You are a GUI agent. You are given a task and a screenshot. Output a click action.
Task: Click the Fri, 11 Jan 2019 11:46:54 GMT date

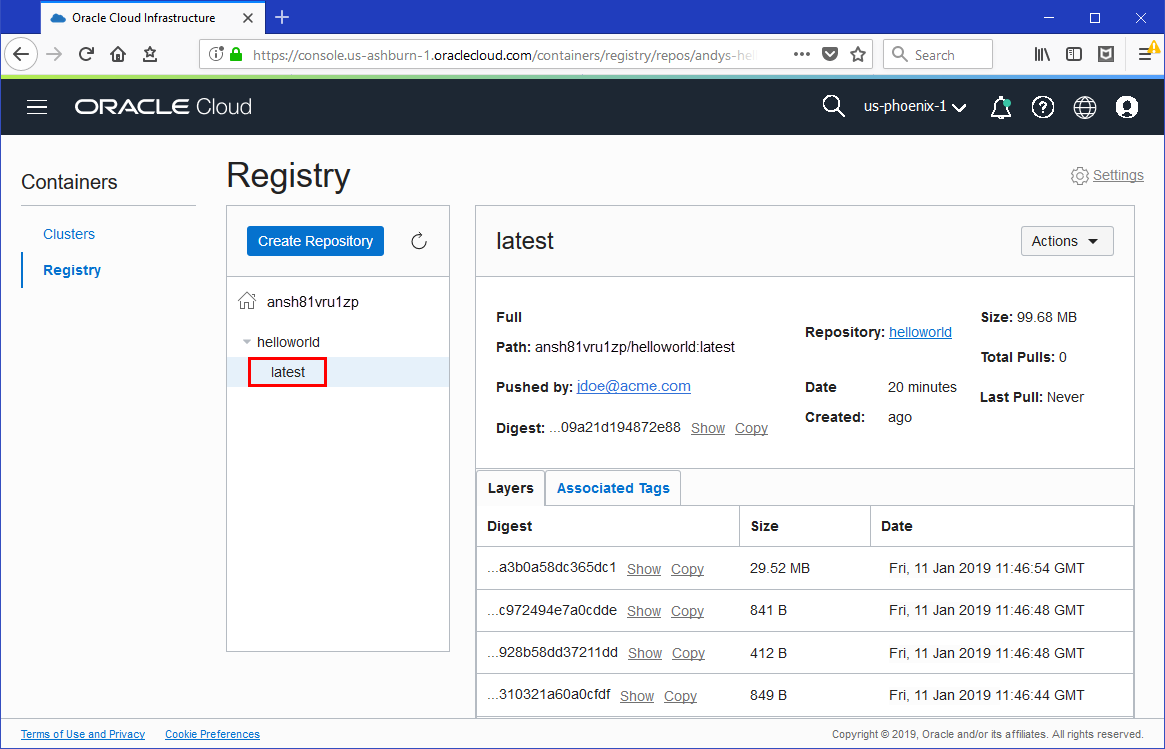coord(987,568)
